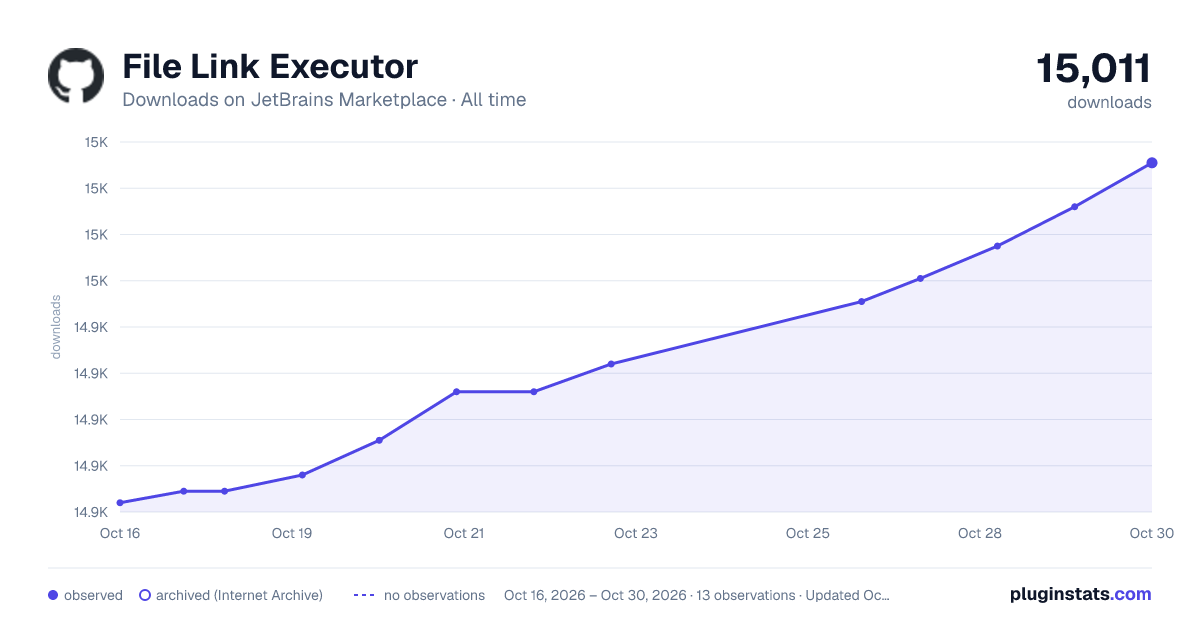Click the 'Oct 25' x-axis label
1200x630 pixels.
tap(808, 533)
